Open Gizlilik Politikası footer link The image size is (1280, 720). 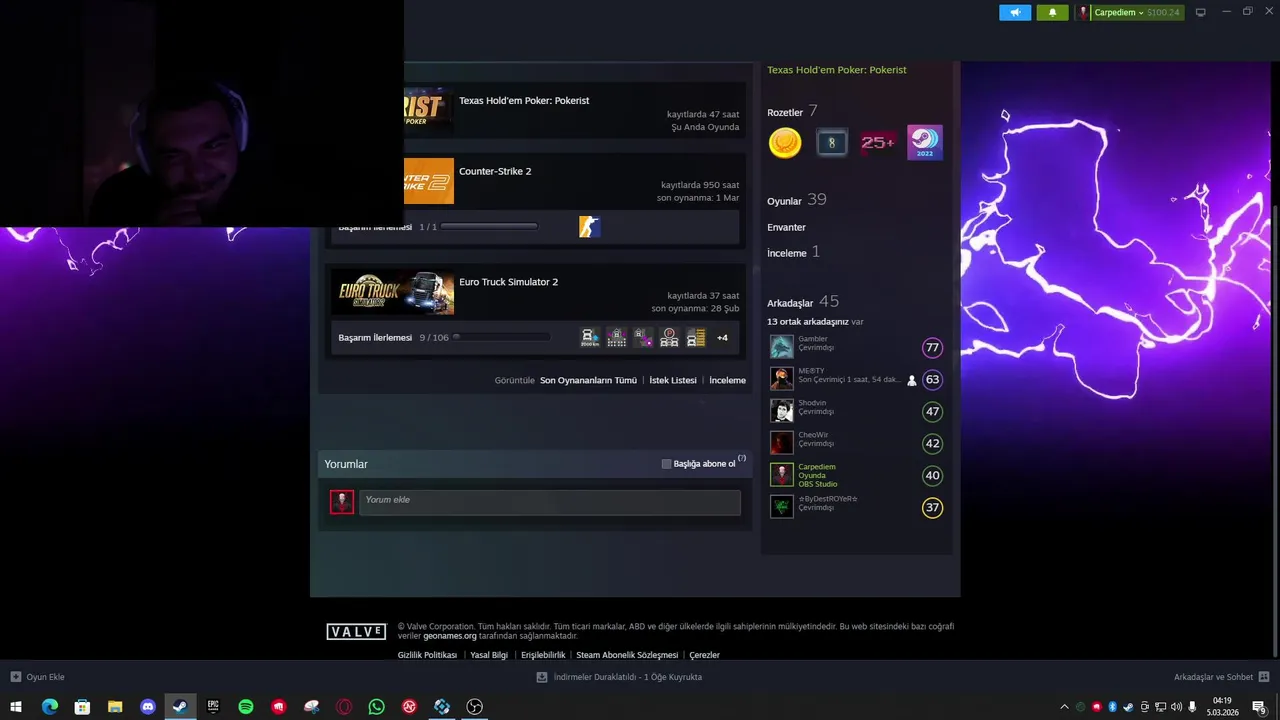point(427,655)
